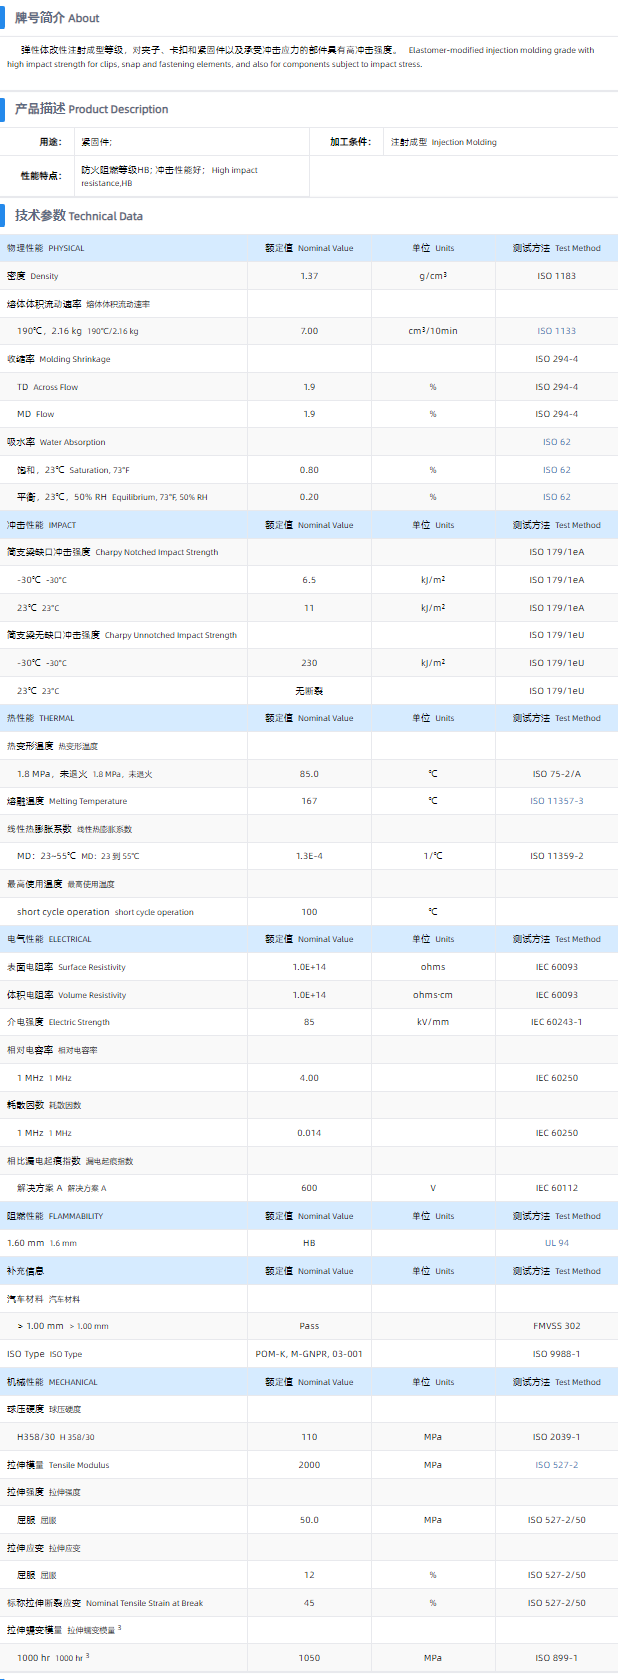Click the FMVSS 302 test method cell

(556, 1326)
